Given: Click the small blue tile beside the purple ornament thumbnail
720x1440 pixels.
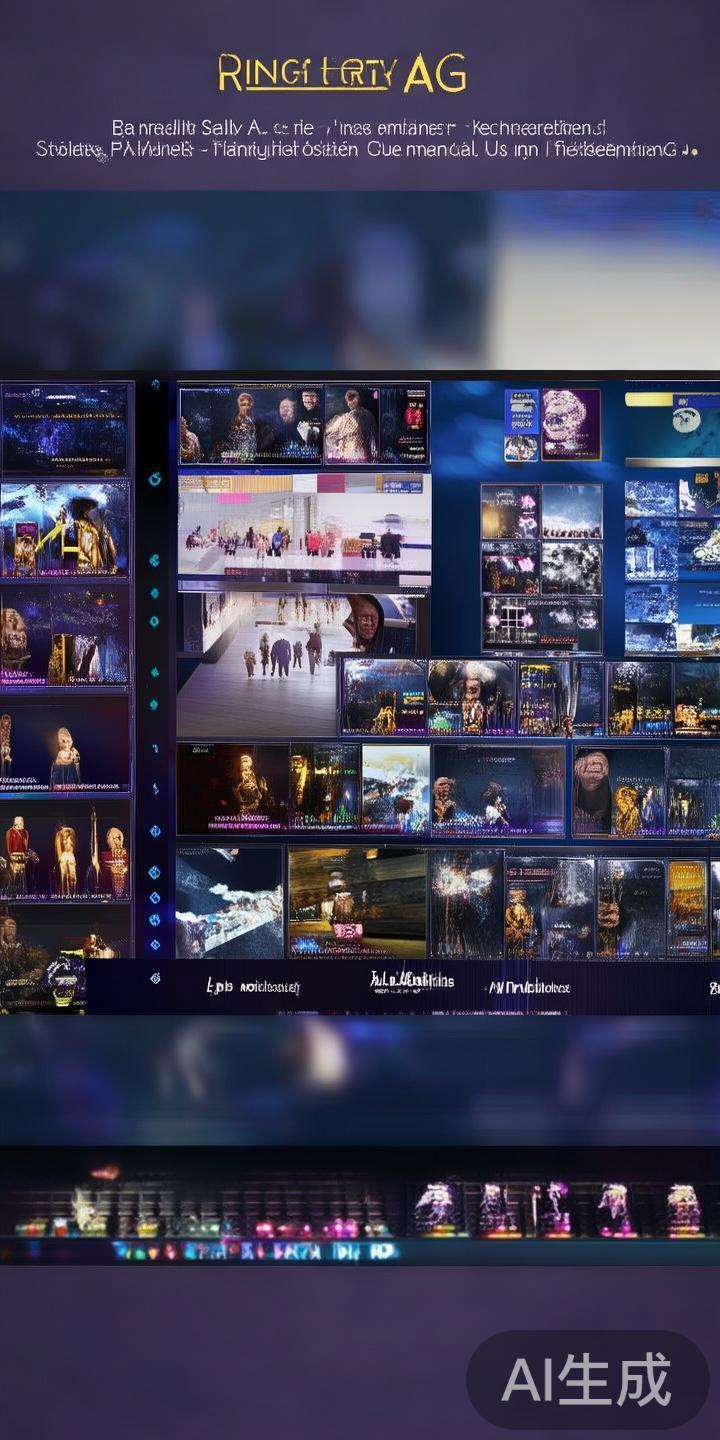Looking at the screenshot, I should point(521,424).
